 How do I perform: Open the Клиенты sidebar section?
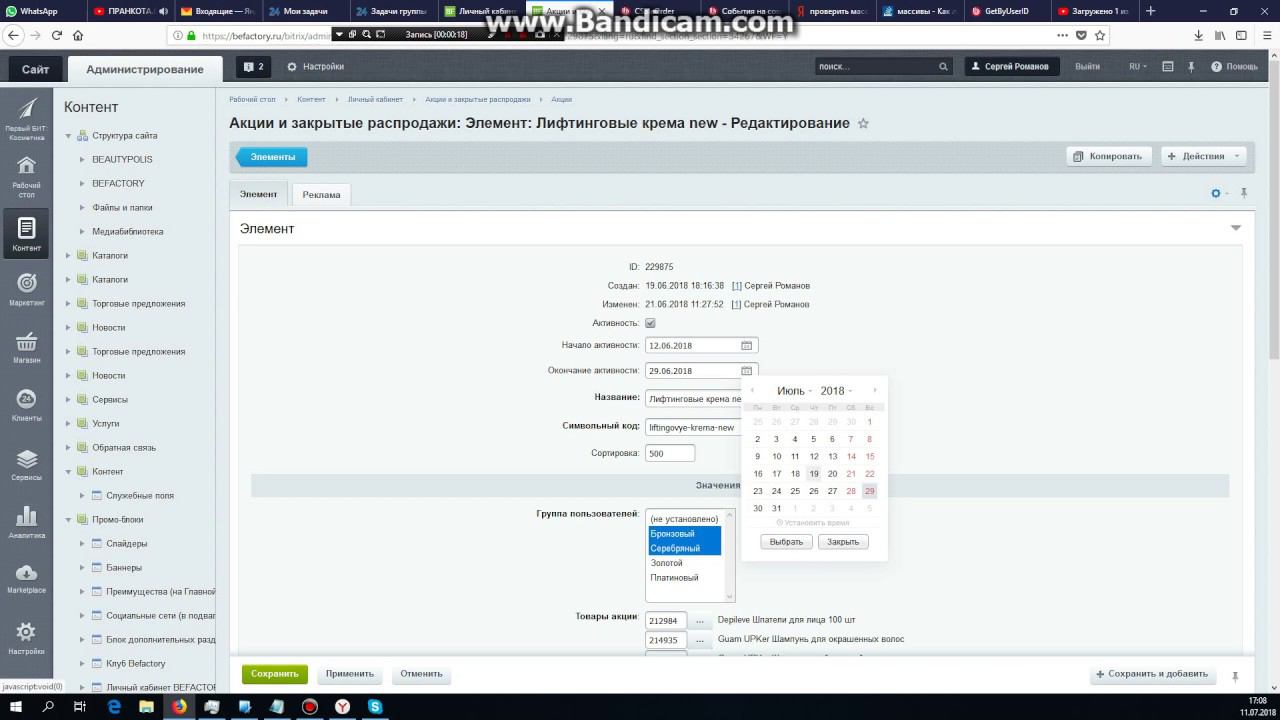[x=27, y=405]
